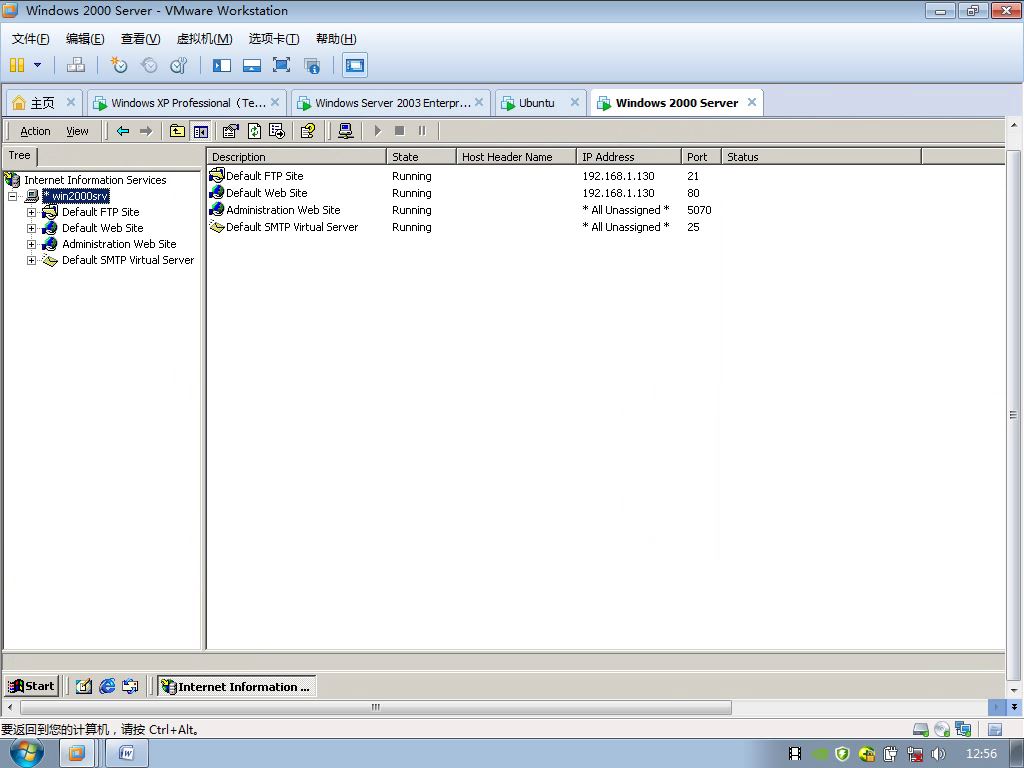Start the selected IIS item
This screenshot has height=768, width=1024.
pyautogui.click(x=377, y=131)
